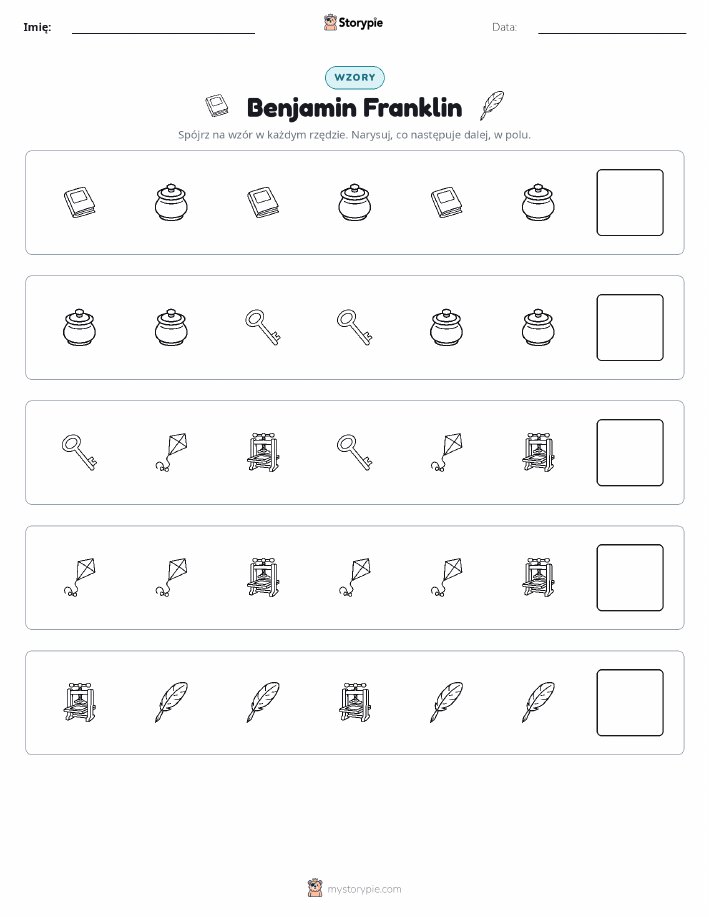This screenshot has height=917, width=709.
Task: Click the Storypie bear logo at top
Action: pos(330,23)
